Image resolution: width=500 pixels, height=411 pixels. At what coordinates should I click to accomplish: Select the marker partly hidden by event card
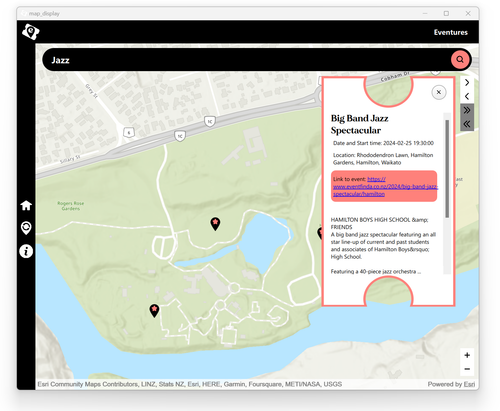tap(320, 233)
